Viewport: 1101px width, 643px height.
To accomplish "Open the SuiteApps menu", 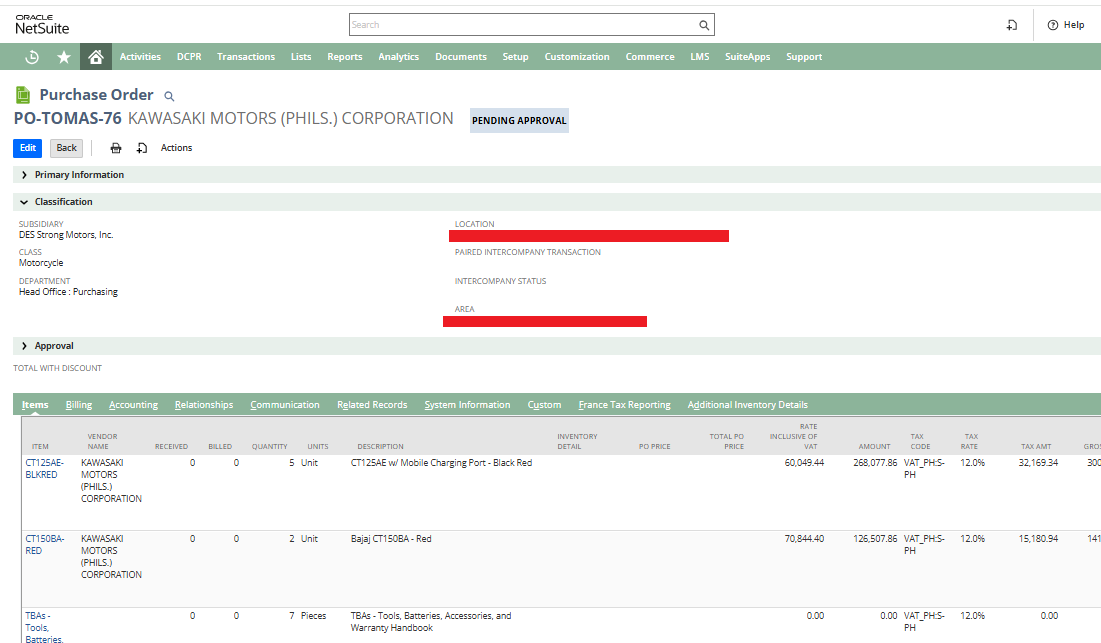I will point(748,57).
